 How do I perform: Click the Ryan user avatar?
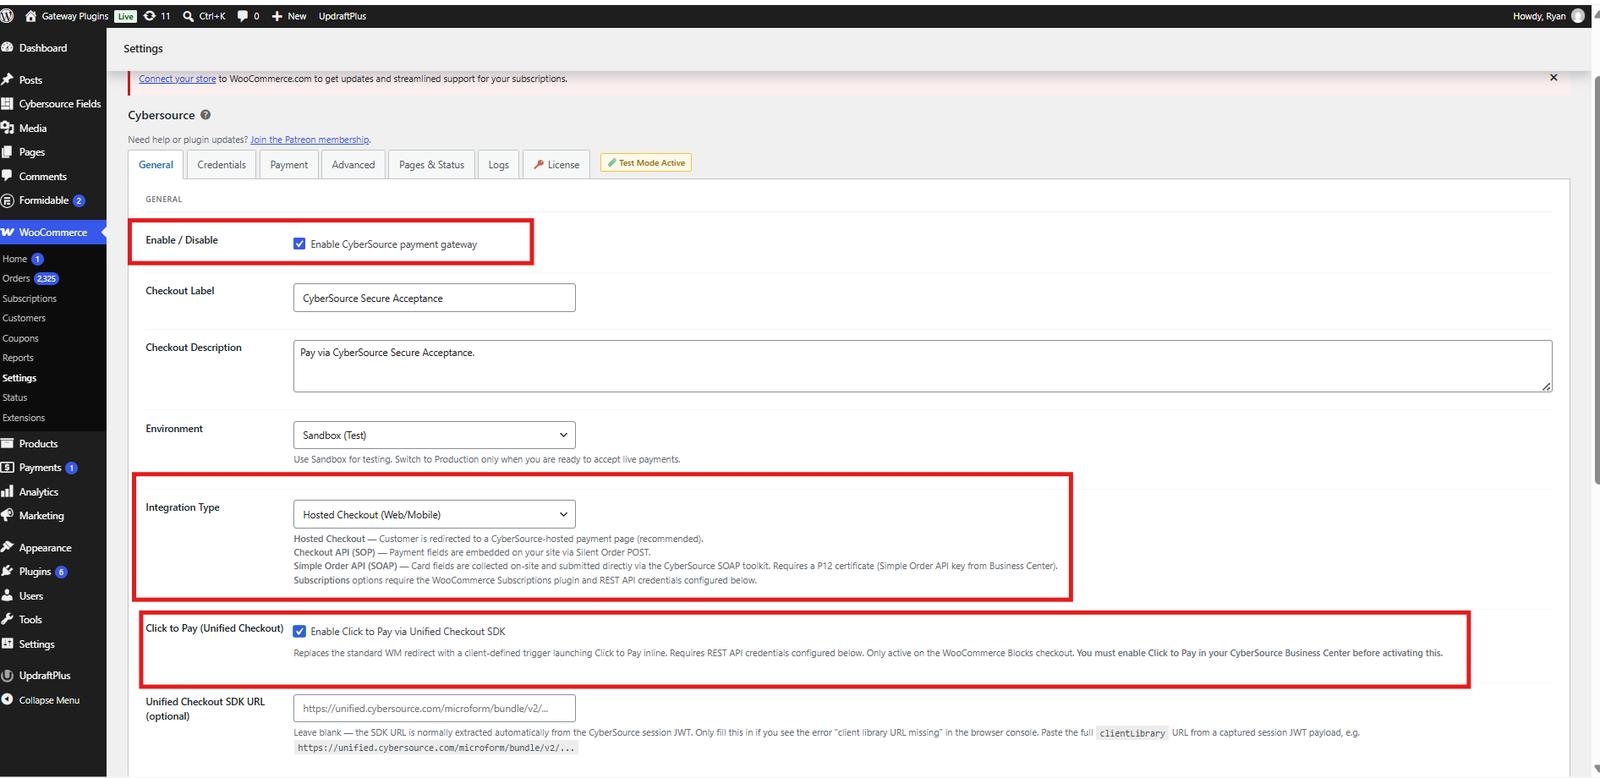click(x=1578, y=16)
